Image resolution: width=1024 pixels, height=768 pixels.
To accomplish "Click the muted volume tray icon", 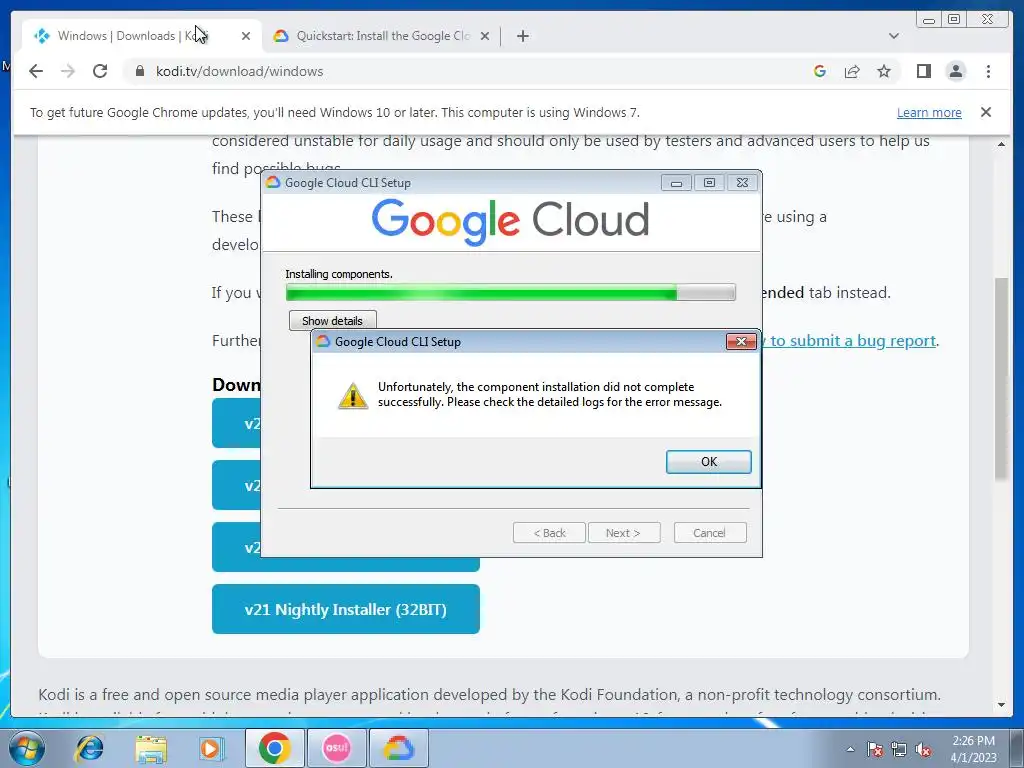I will [923, 750].
